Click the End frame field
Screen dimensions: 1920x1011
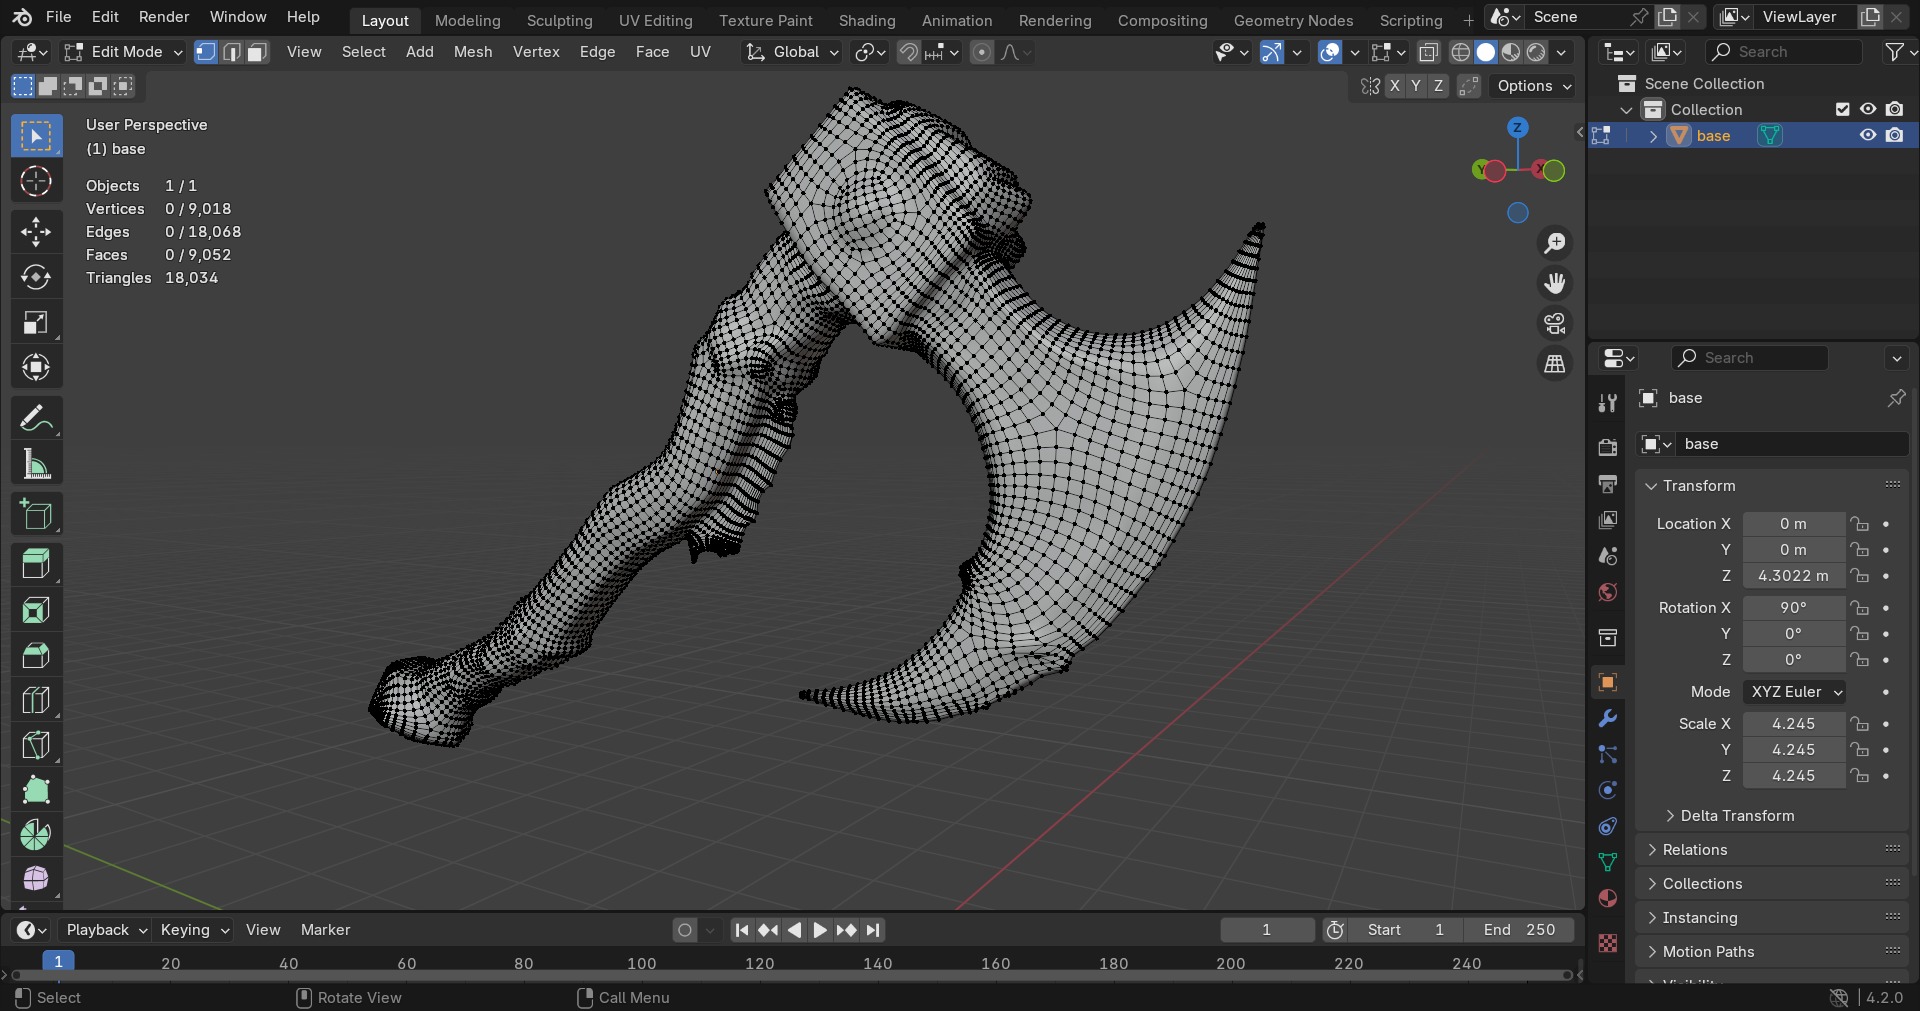point(1519,930)
